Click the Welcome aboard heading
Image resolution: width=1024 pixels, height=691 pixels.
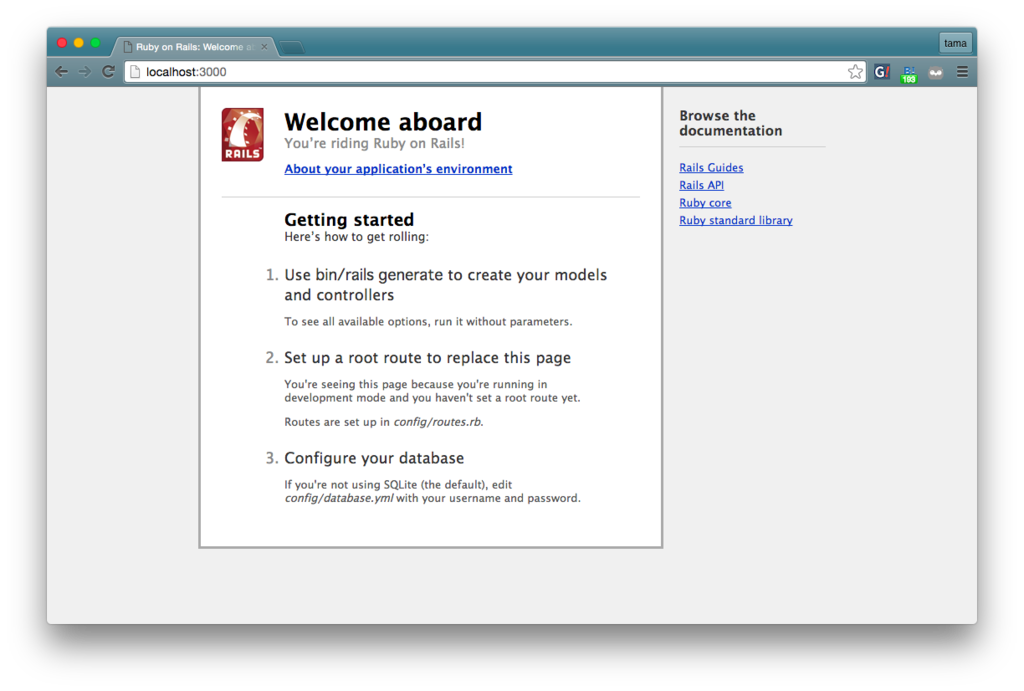coord(383,122)
